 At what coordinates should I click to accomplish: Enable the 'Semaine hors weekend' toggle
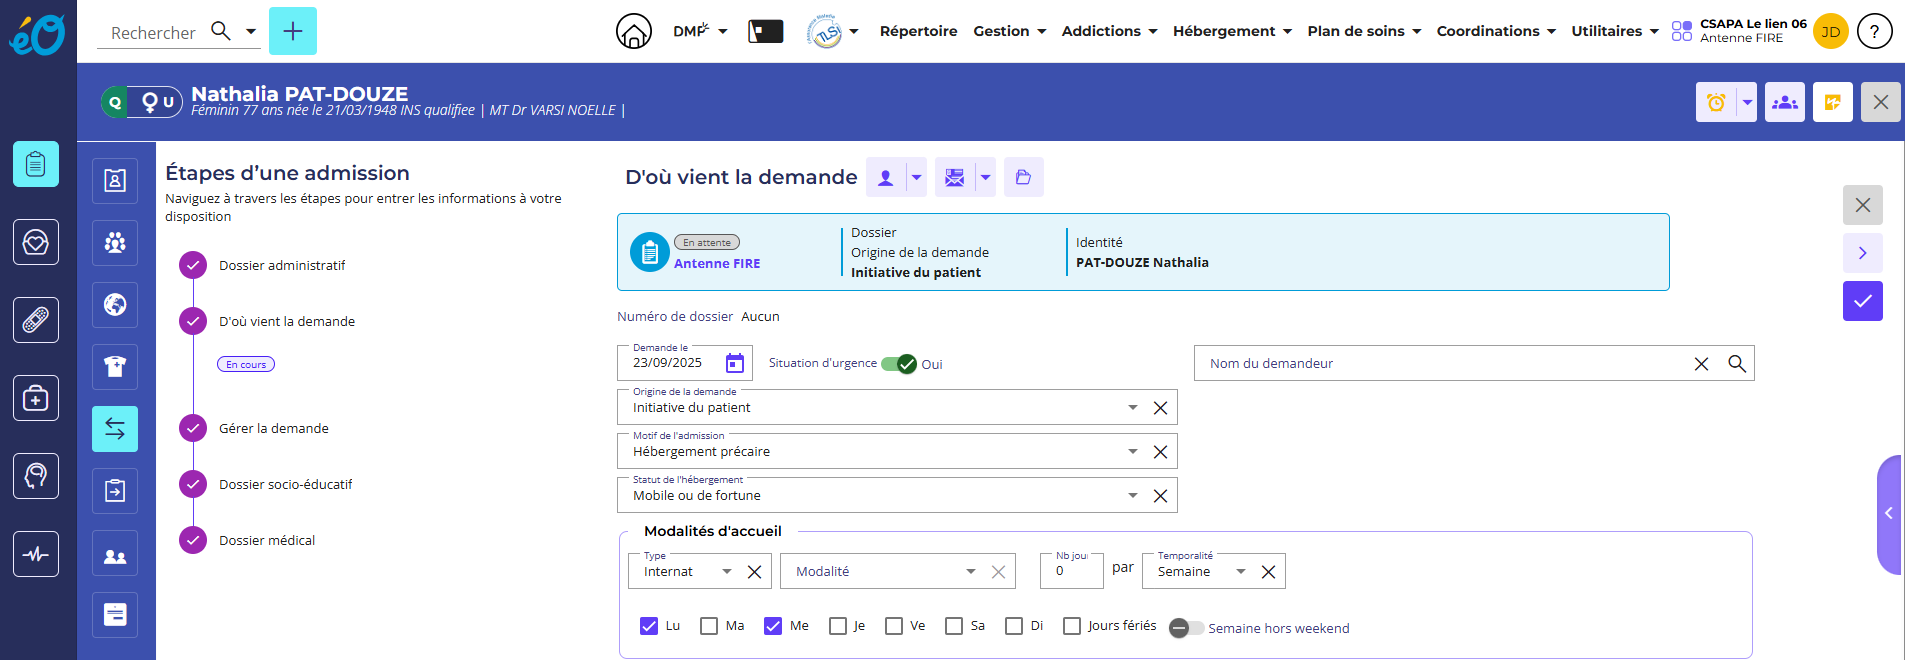pos(1186,628)
